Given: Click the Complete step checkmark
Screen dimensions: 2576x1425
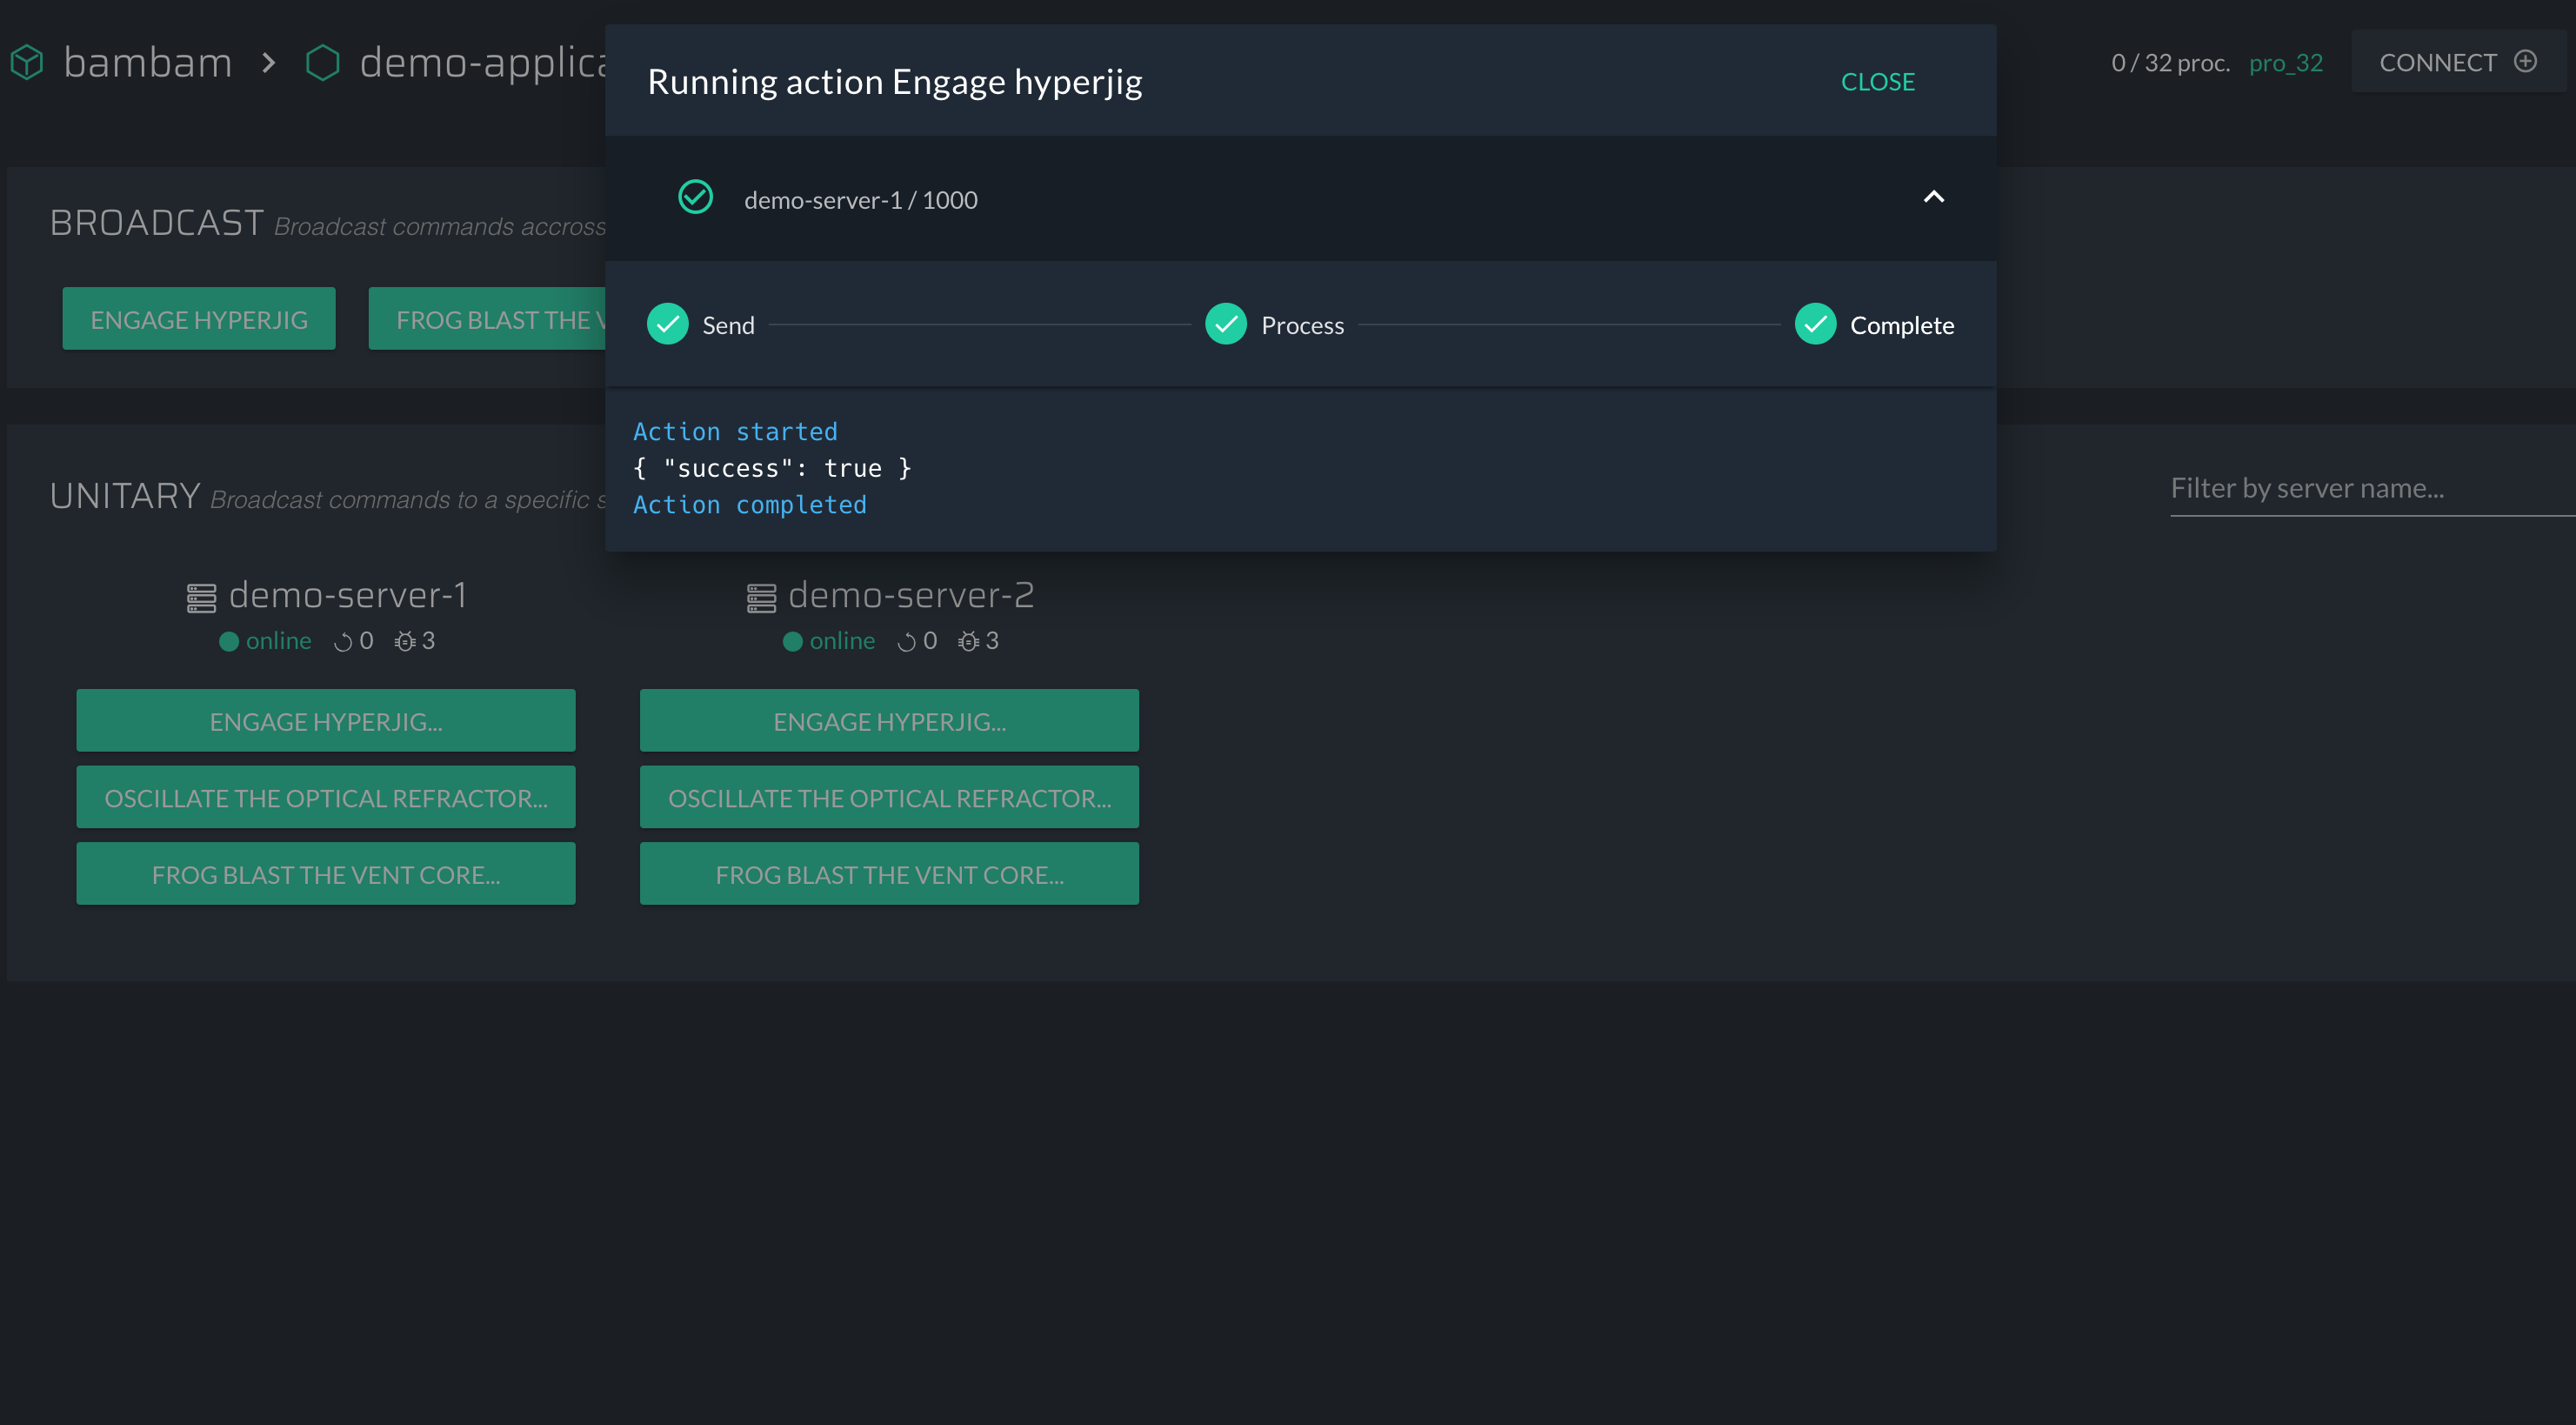Looking at the screenshot, I should [x=1814, y=324].
